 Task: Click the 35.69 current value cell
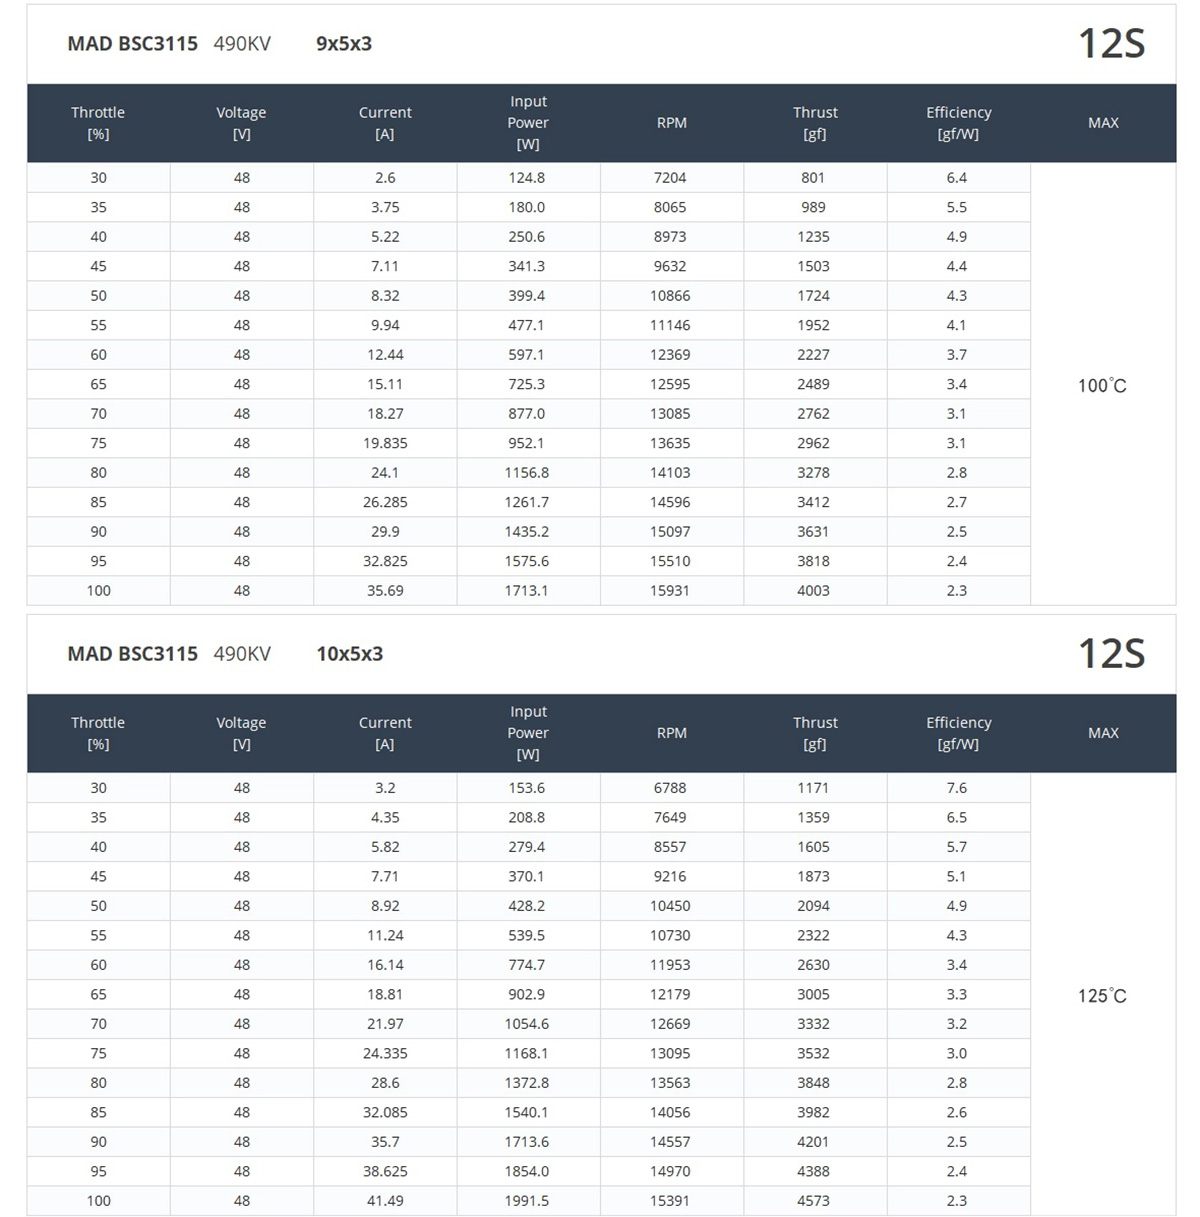385,591
